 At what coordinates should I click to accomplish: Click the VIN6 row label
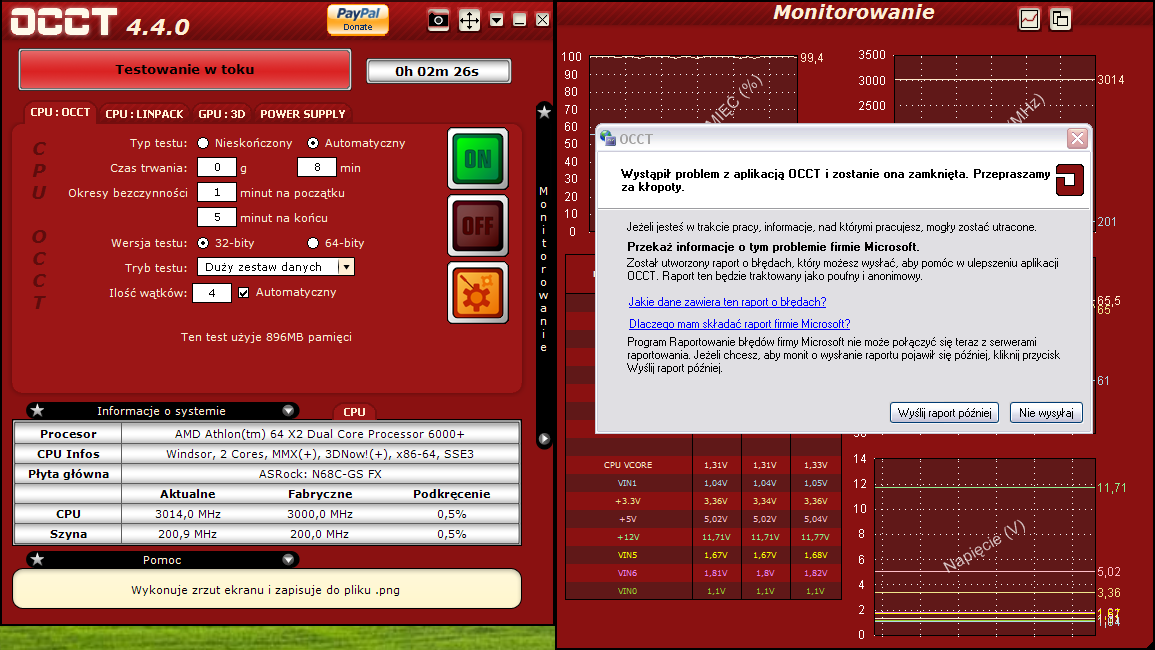tap(628, 573)
